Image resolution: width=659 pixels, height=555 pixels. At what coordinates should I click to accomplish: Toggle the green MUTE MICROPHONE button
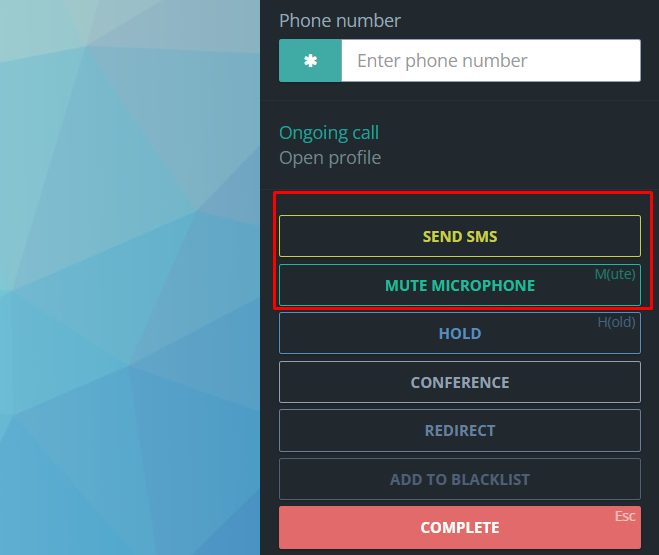tap(459, 286)
